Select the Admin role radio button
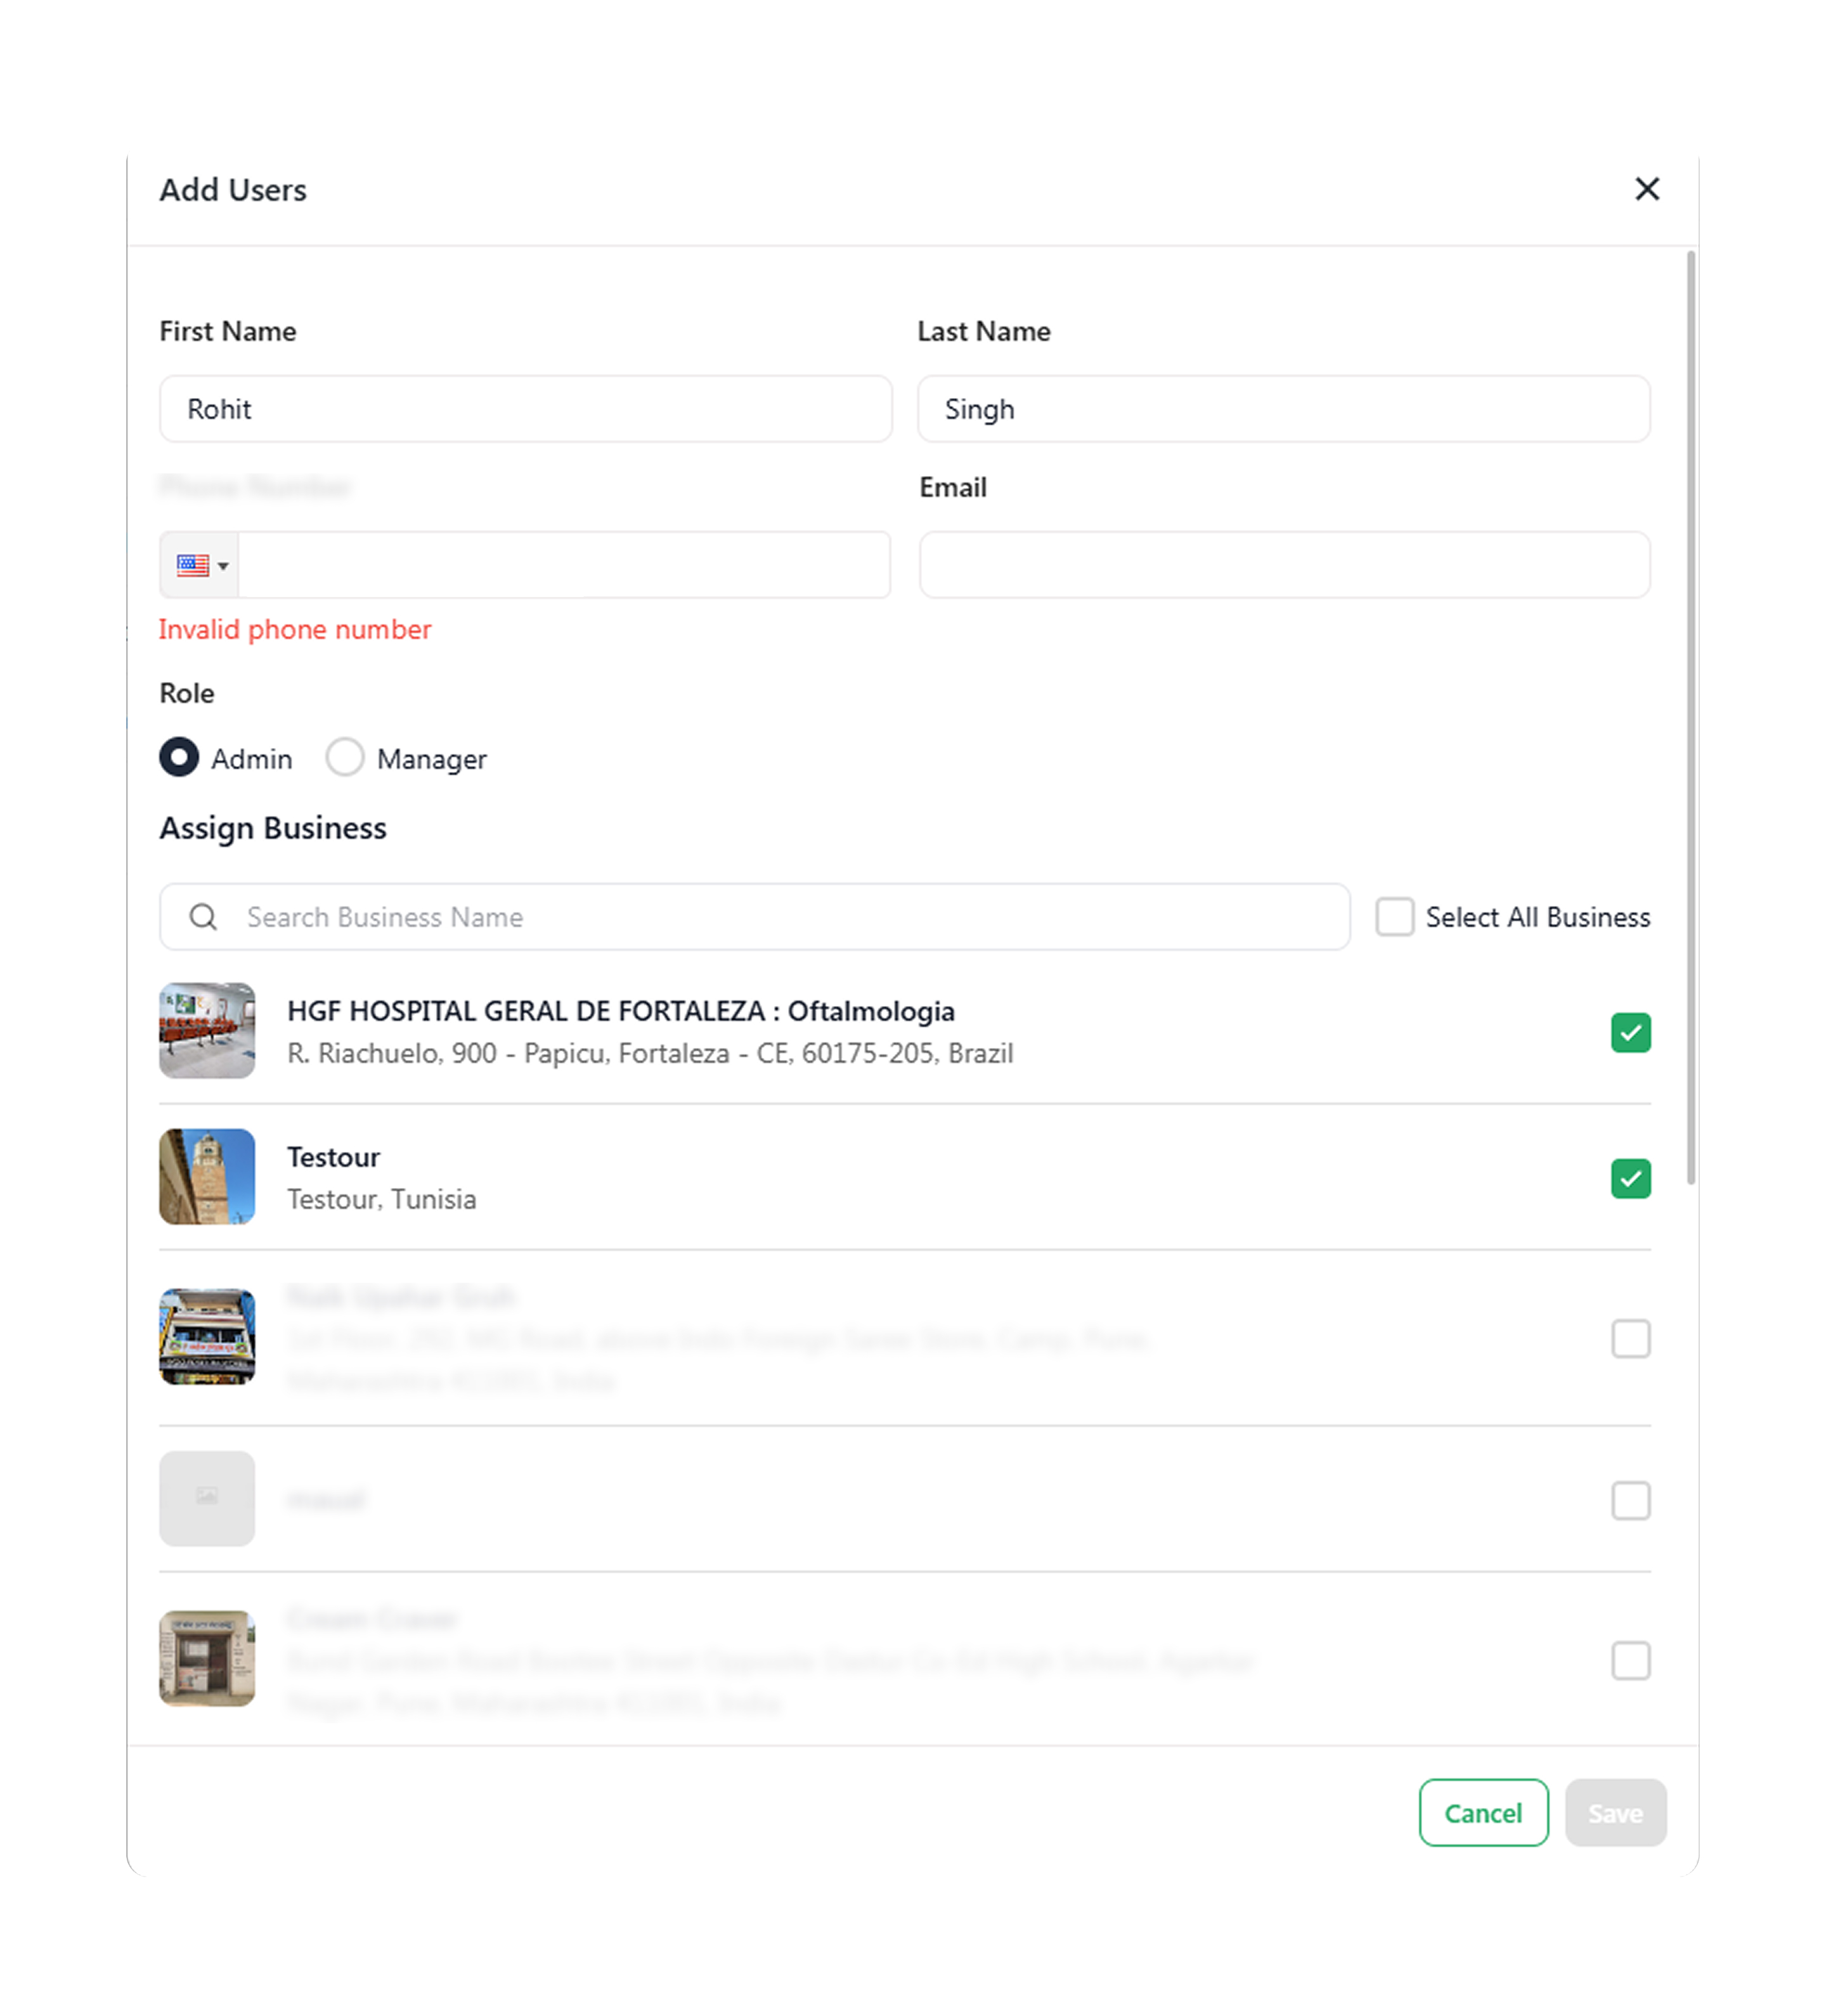The height and width of the screenshot is (2016, 1826). 179,757
